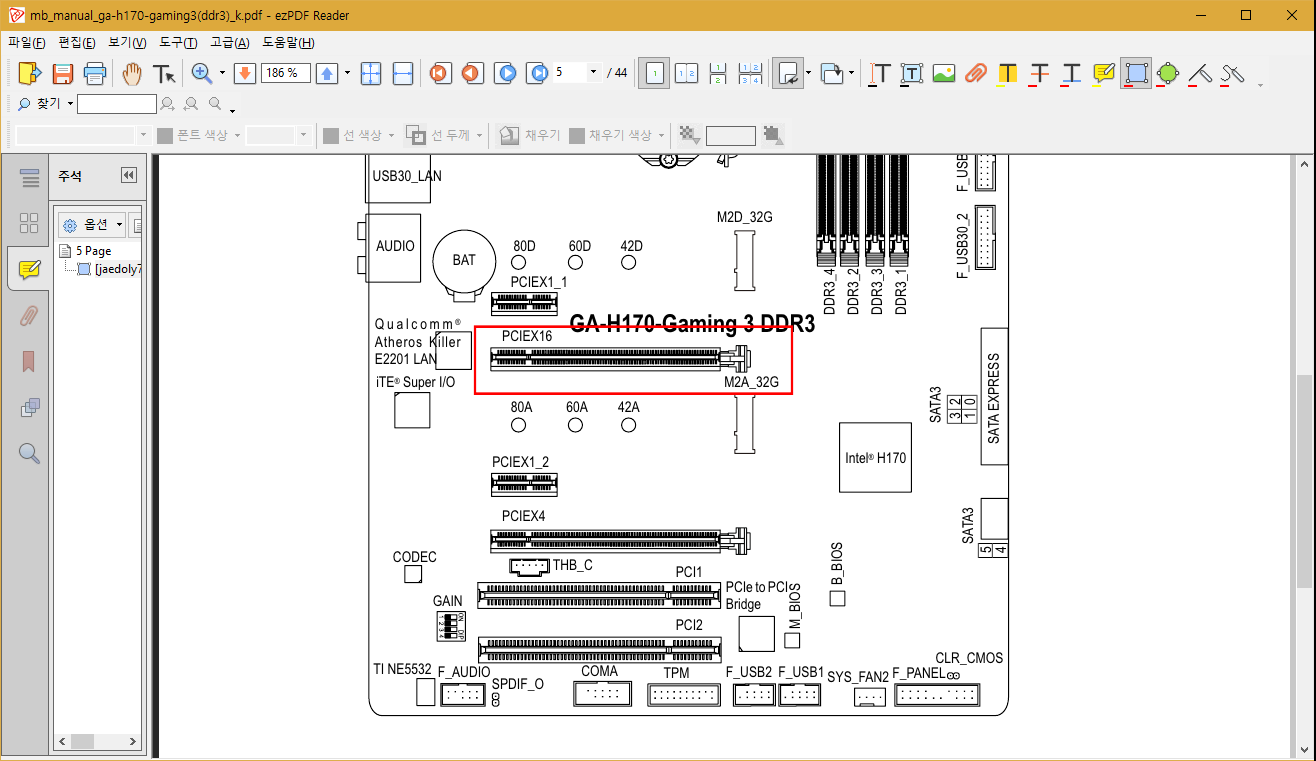The height and width of the screenshot is (761, 1316).
Task: Switch to single page view
Action: click(655, 73)
